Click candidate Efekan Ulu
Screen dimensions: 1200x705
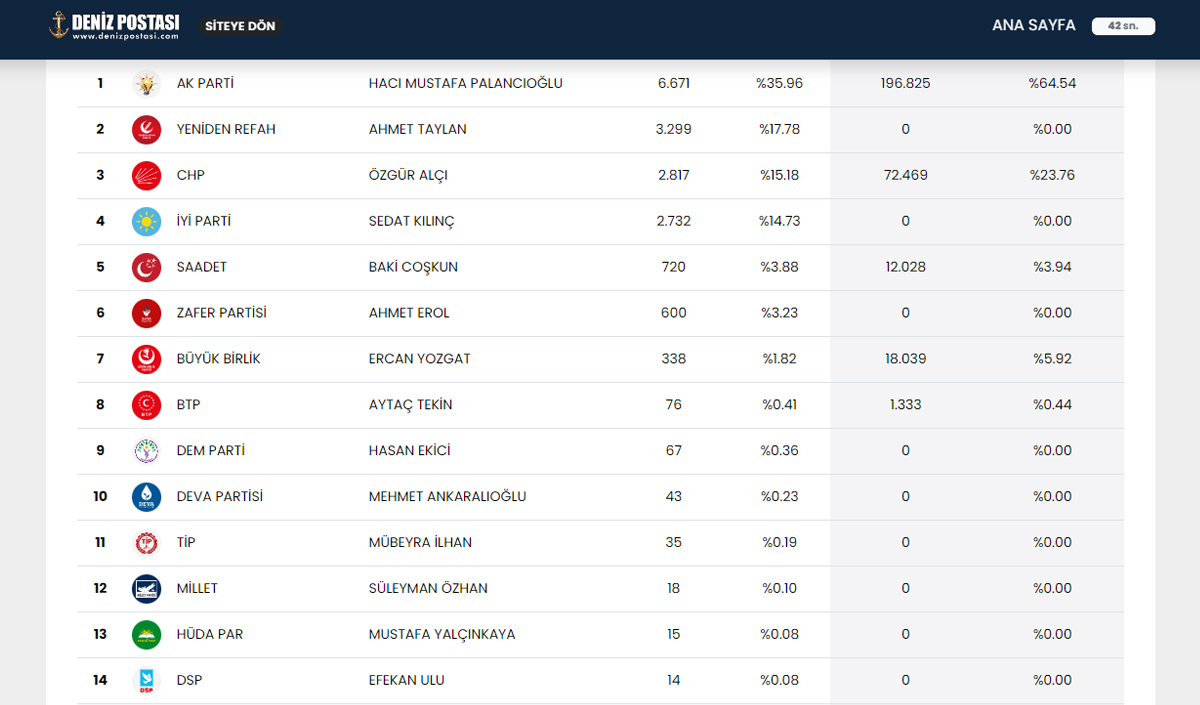(407, 681)
